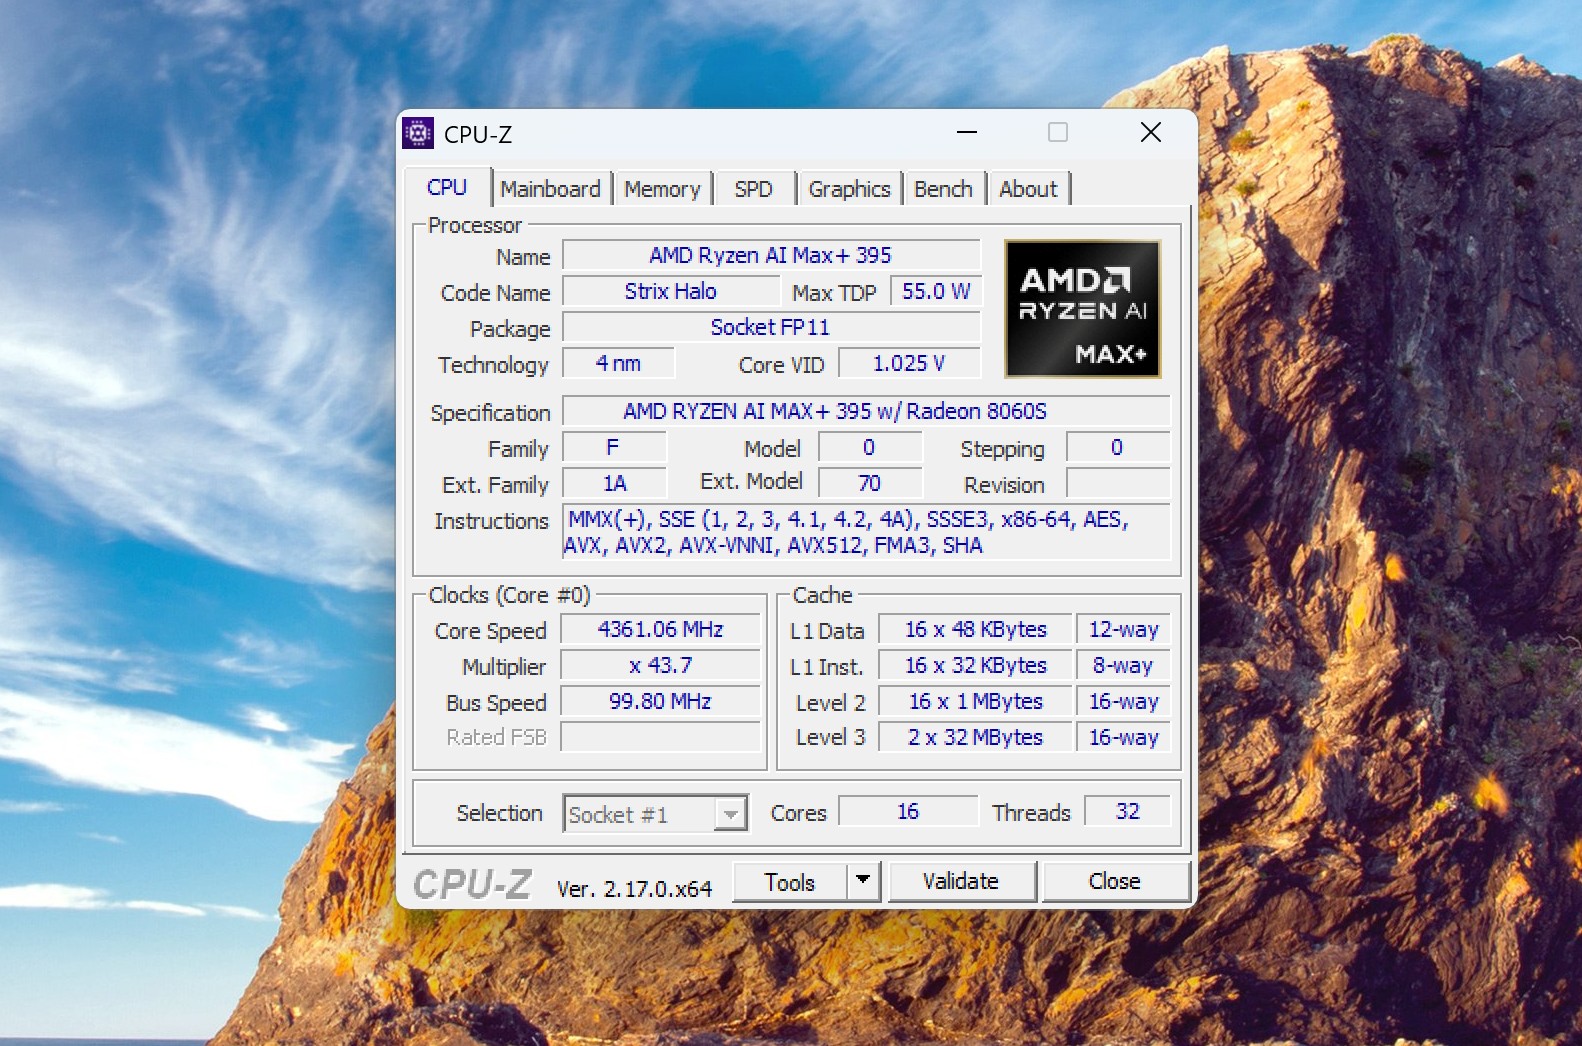Click the technology value '4 nm'
This screenshot has height=1046, width=1582.
pos(619,363)
